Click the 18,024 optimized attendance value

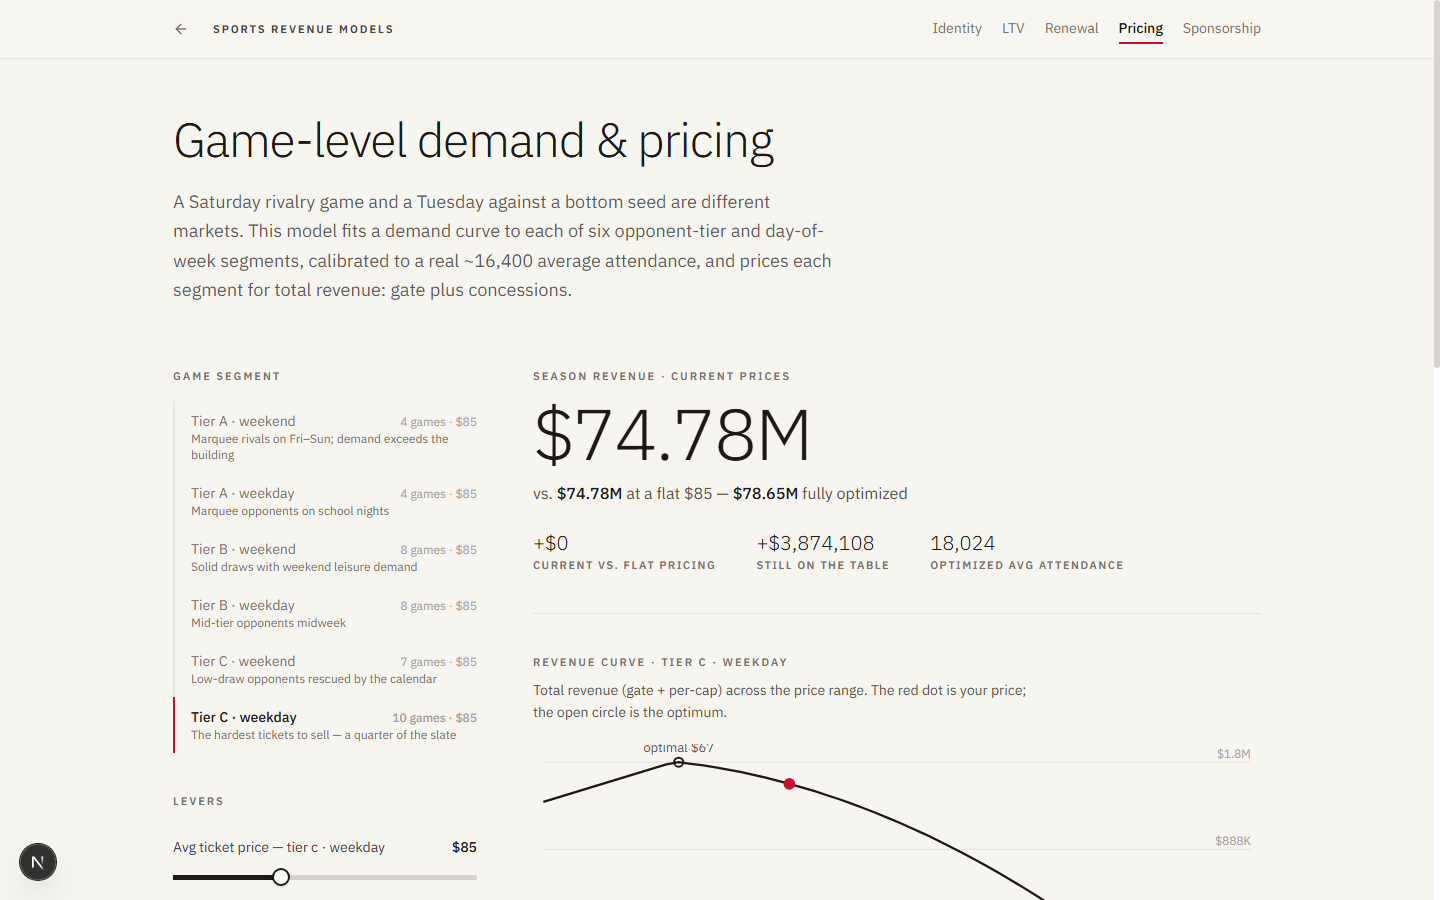[x=962, y=543]
